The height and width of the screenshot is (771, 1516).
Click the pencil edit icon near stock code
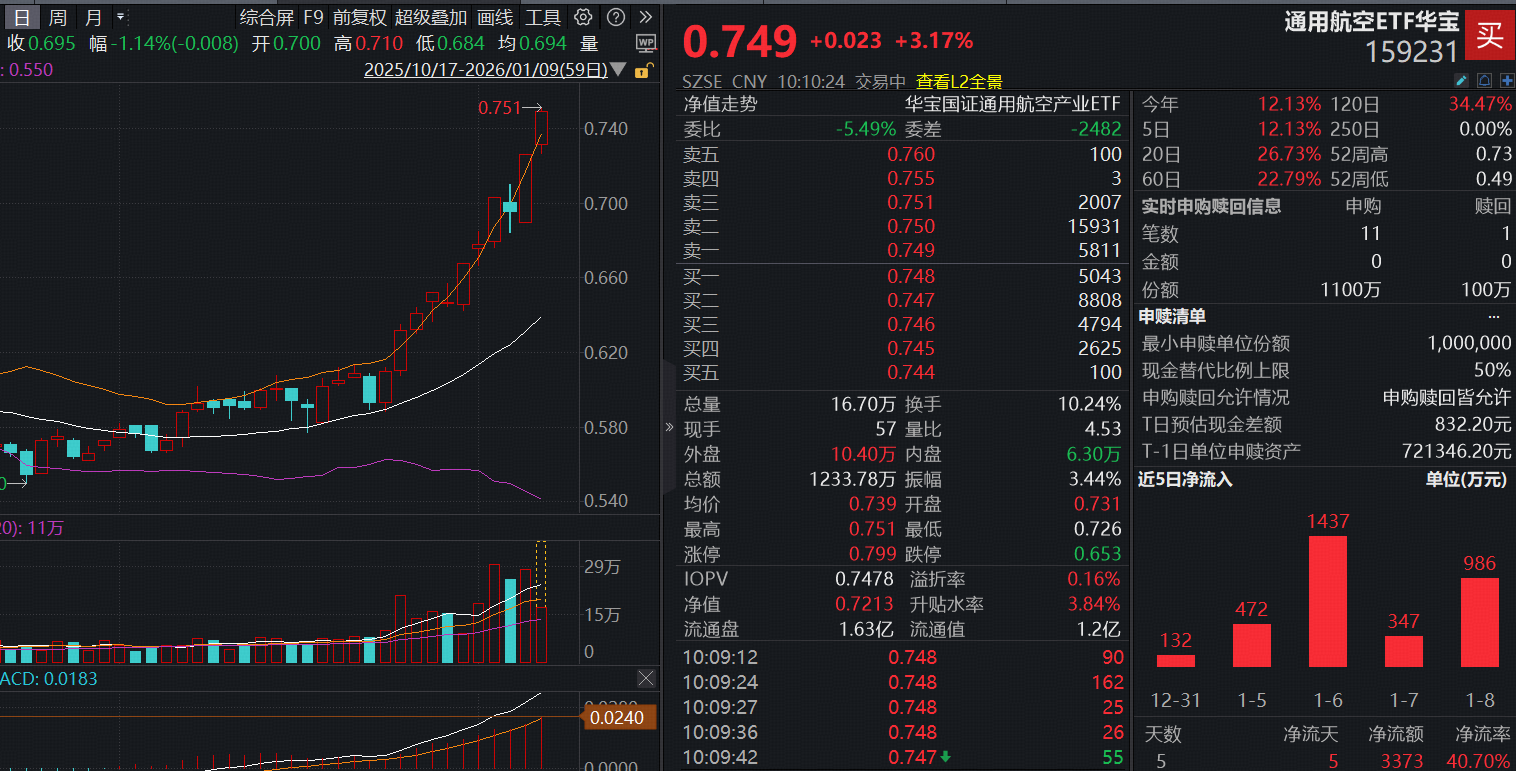click(x=1462, y=80)
